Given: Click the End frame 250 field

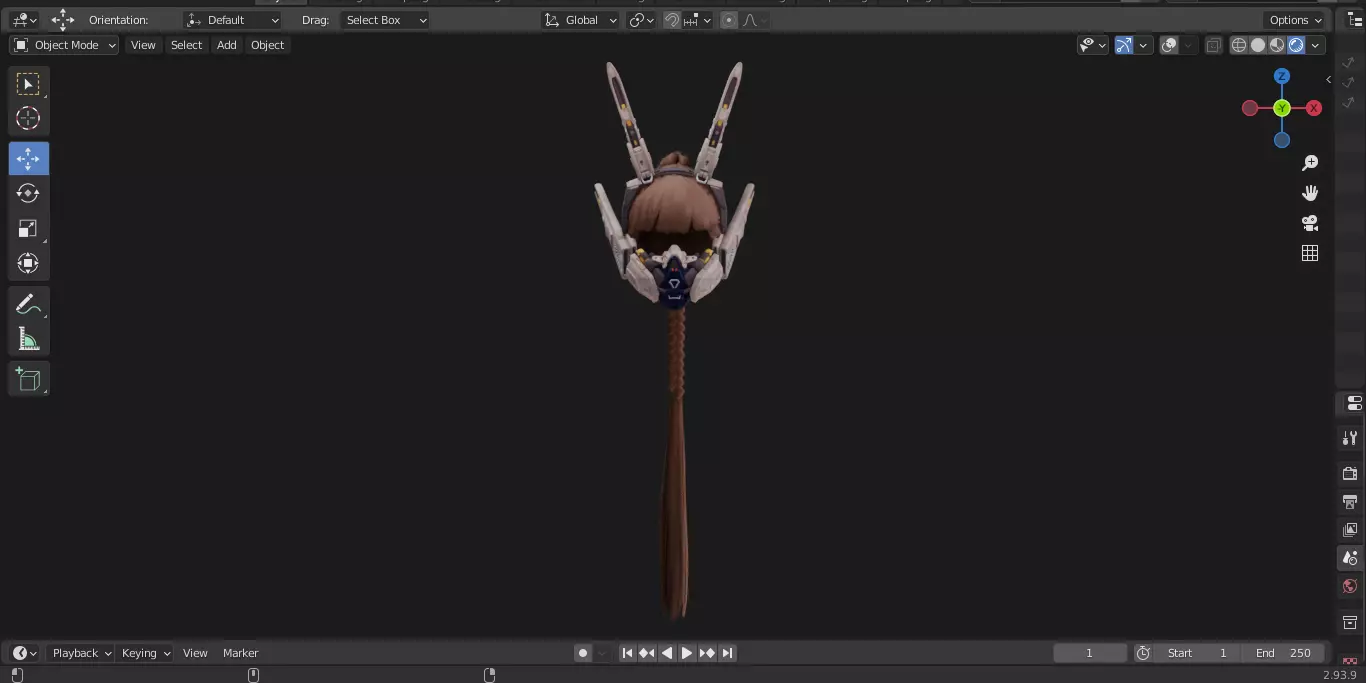Looking at the screenshot, I should (x=1284, y=653).
